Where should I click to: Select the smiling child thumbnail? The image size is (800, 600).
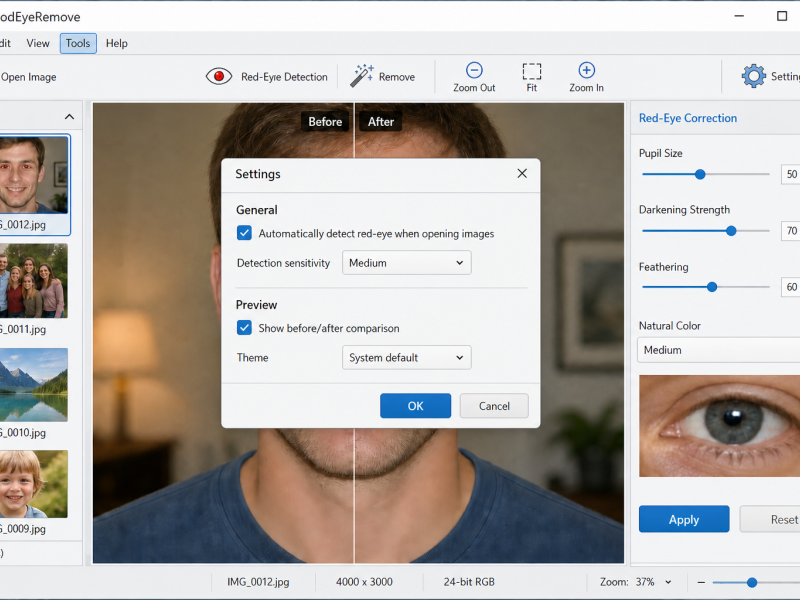[x=33, y=484]
